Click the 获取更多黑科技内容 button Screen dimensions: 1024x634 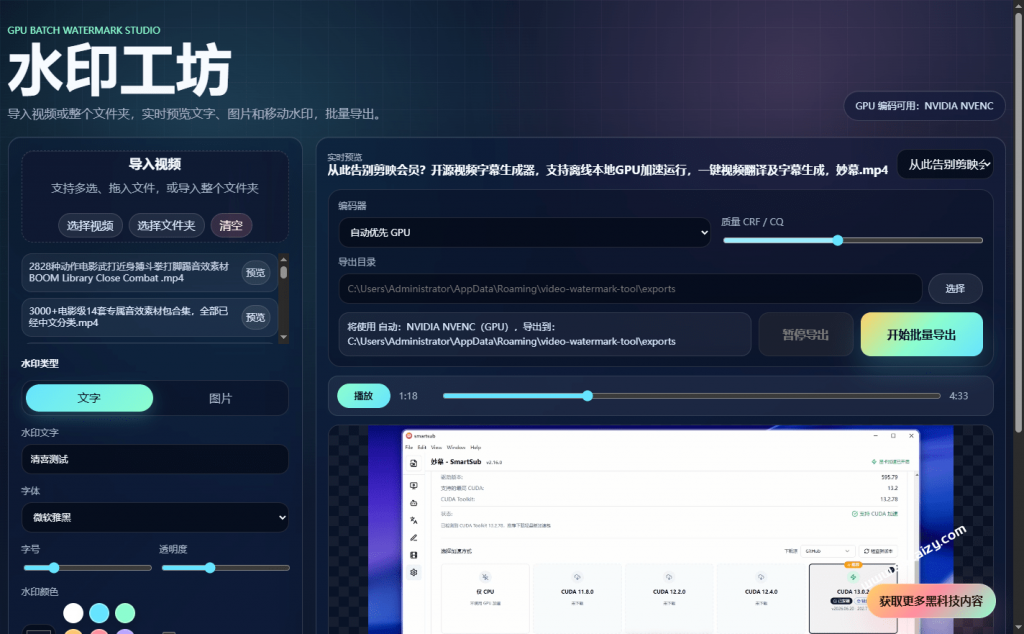pos(931,601)
